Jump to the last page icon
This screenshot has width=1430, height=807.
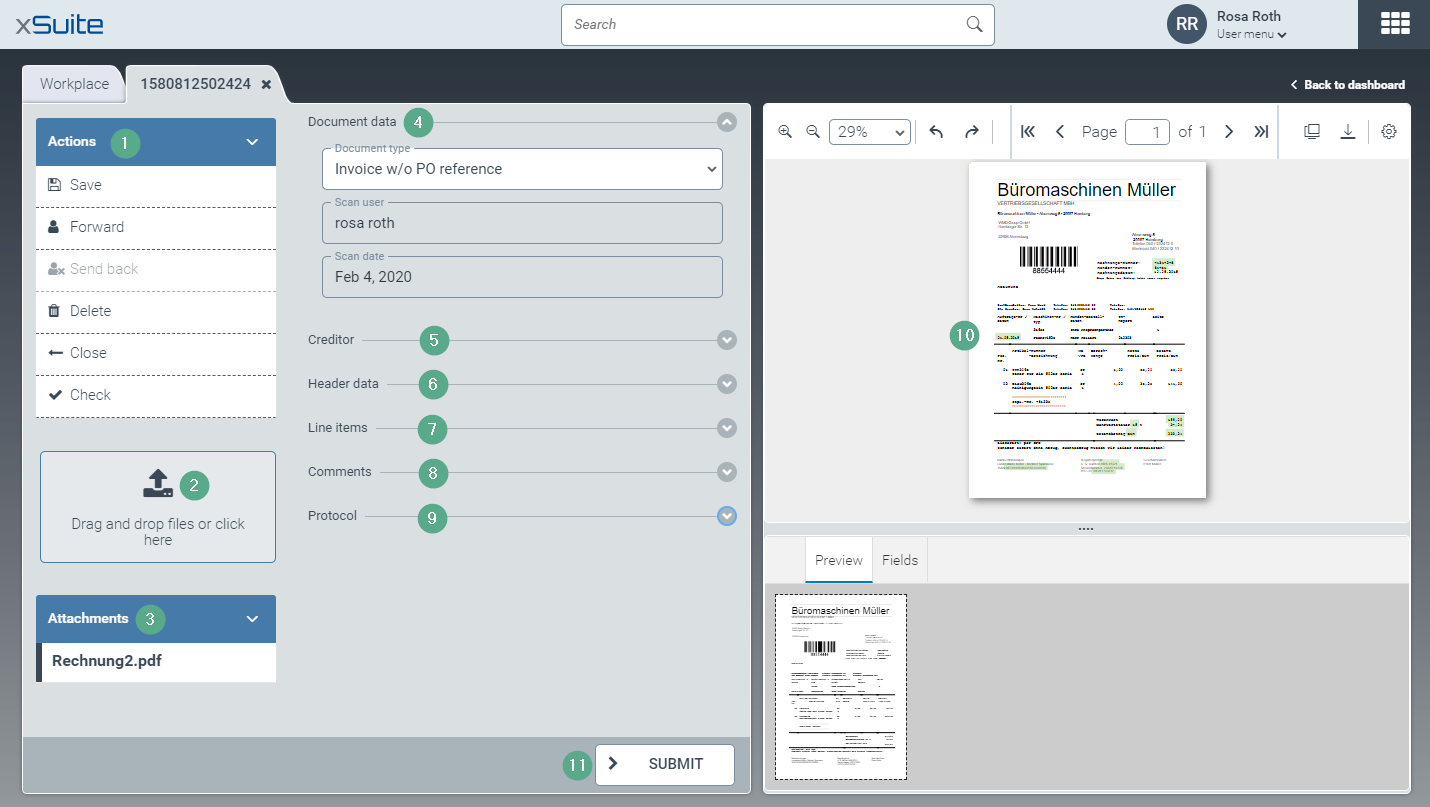pos(1261,131)
